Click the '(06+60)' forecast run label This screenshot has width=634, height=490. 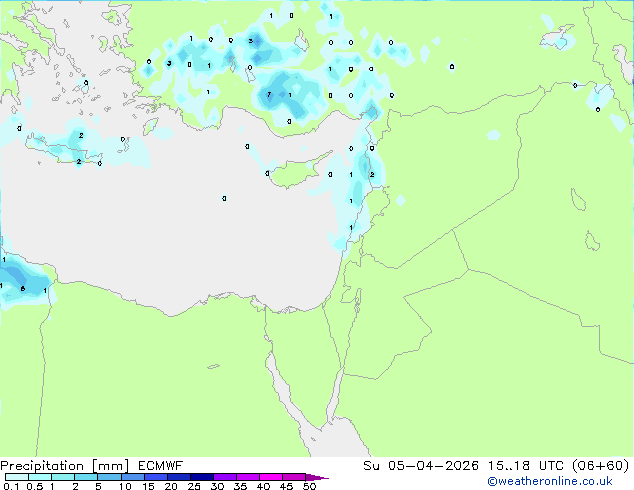pyautogui.click(x=601, y=466)
